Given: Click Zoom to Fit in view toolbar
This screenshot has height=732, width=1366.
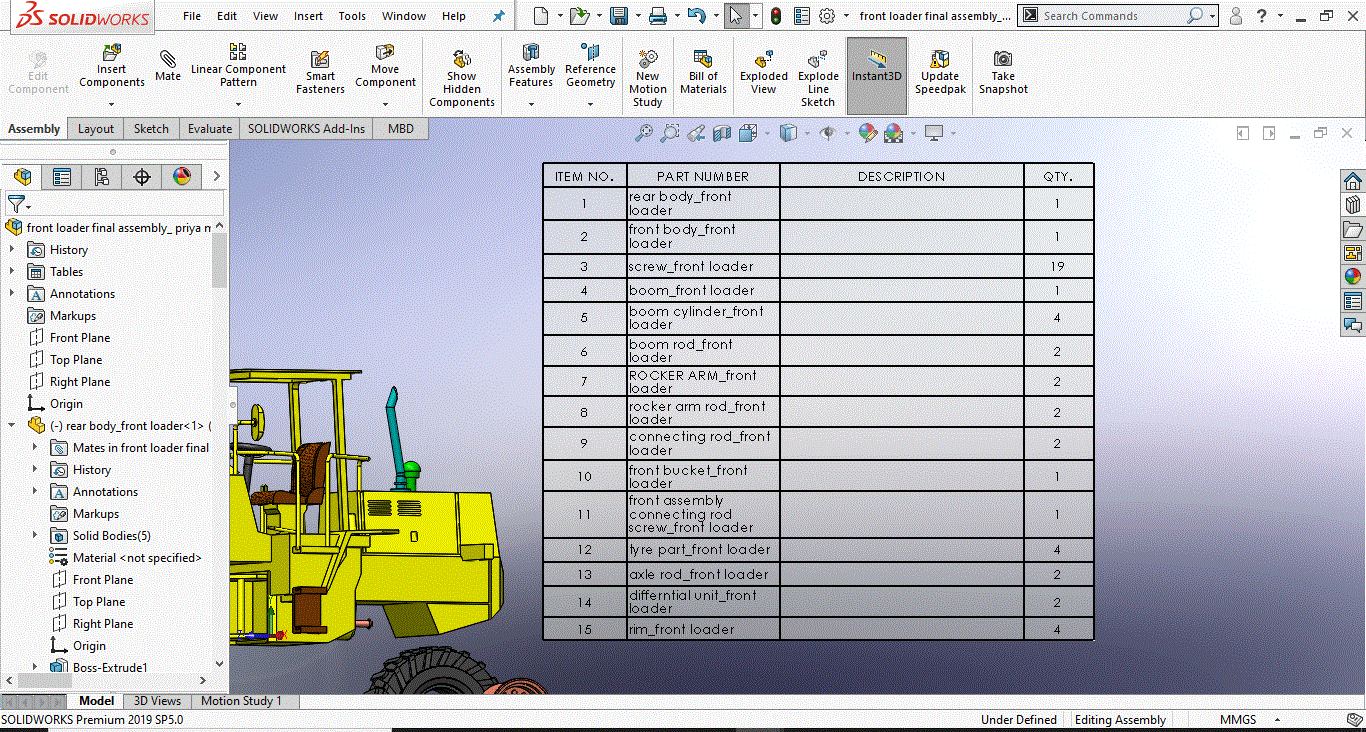Looking at the screenshot, I should pyautogui.click(x=644, y=133).
